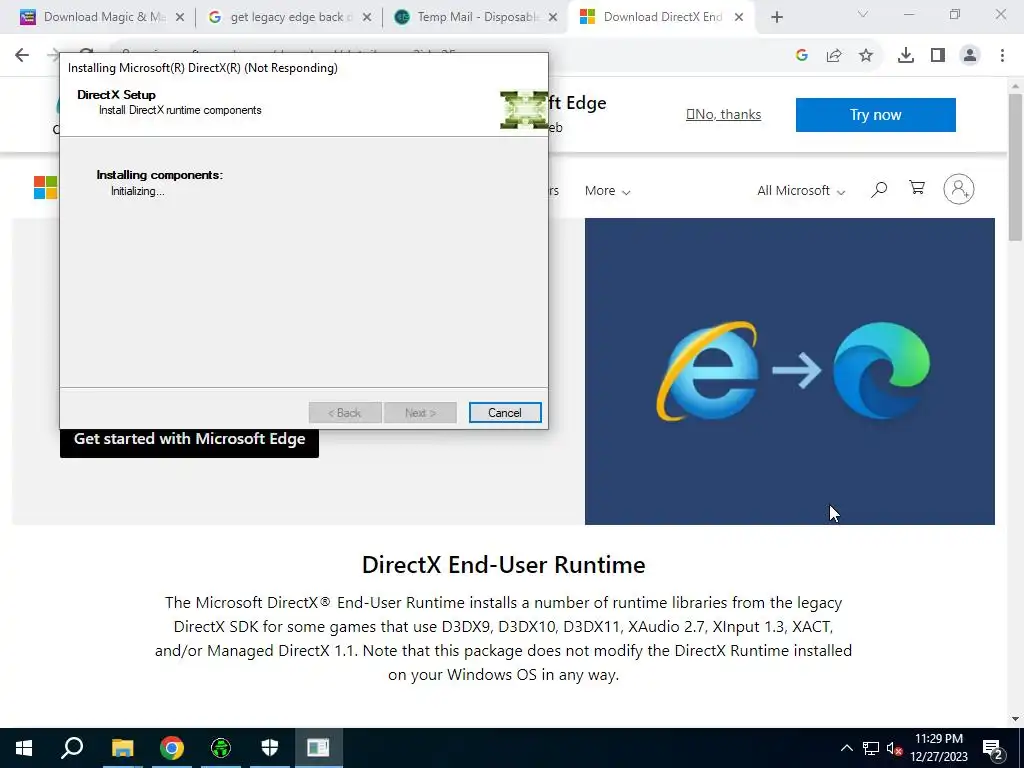Switch to the Download Magic tab

104,17
